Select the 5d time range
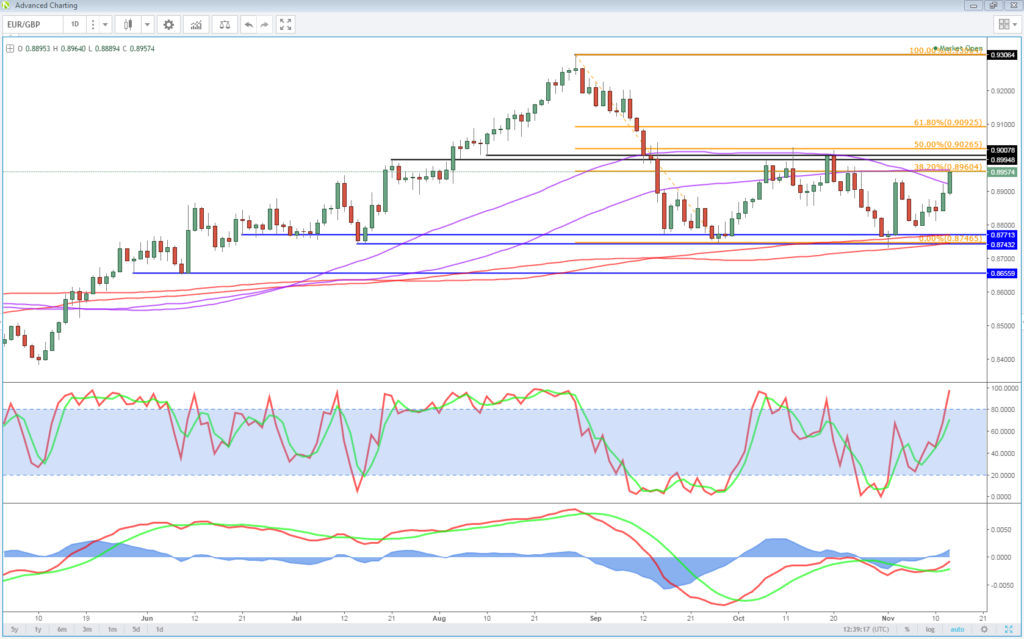This screenshot has width=1024, height=639. 135,628
